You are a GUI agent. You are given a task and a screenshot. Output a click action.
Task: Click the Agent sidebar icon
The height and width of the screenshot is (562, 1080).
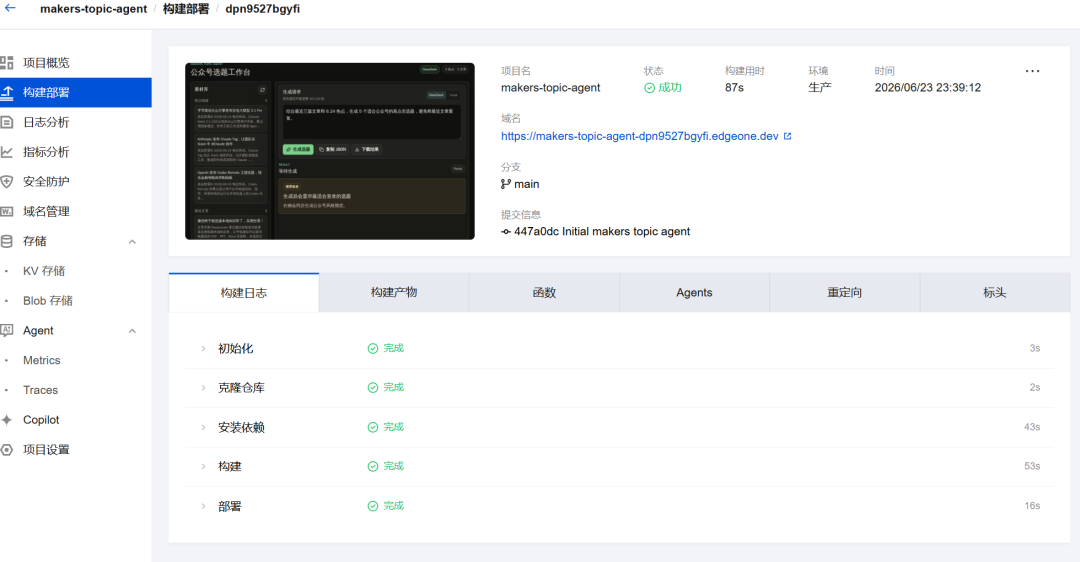(x=7, y=330)
